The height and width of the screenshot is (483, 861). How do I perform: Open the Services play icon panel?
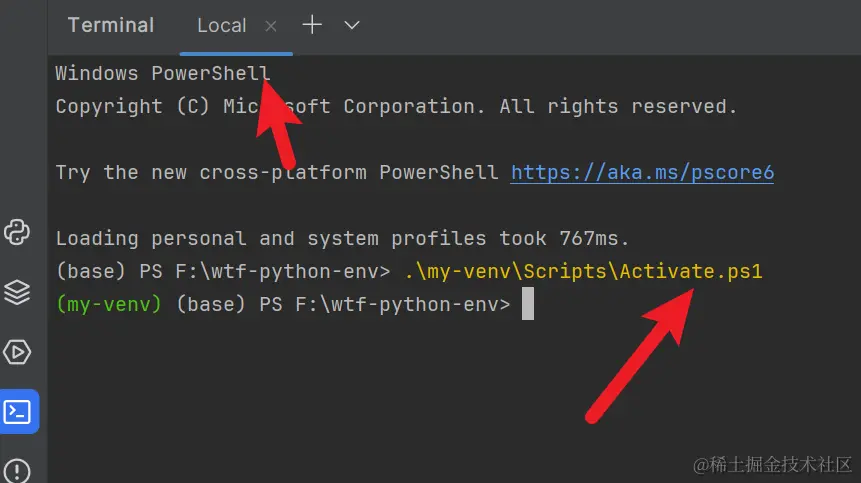[x=17, y=352]
